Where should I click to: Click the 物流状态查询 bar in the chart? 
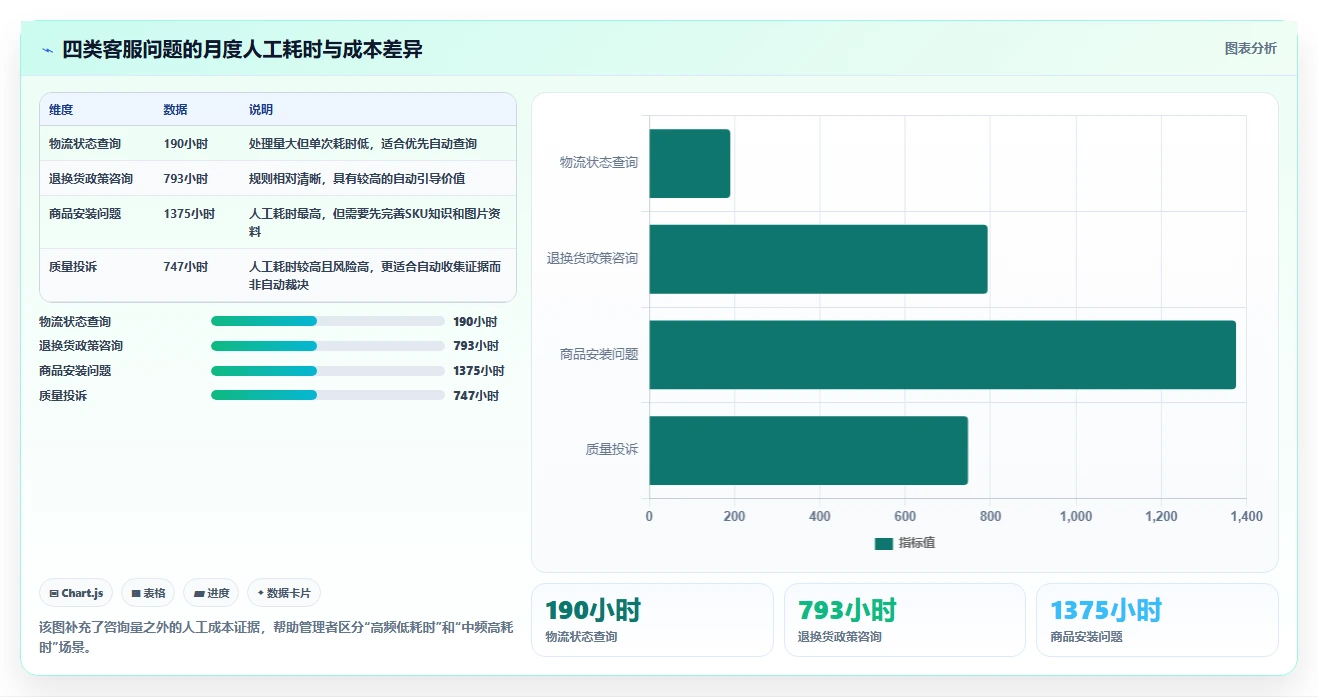click(x=690, y=163)
